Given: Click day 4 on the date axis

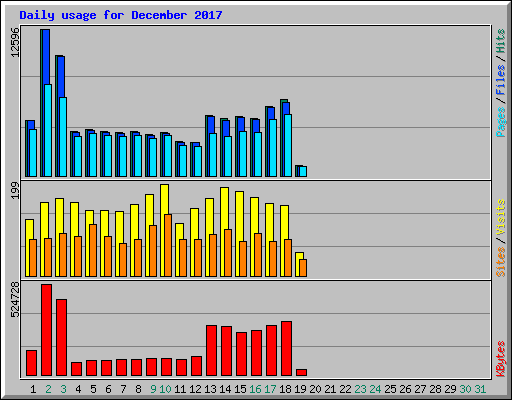Looking at the screenshot, I should point(78,389).
